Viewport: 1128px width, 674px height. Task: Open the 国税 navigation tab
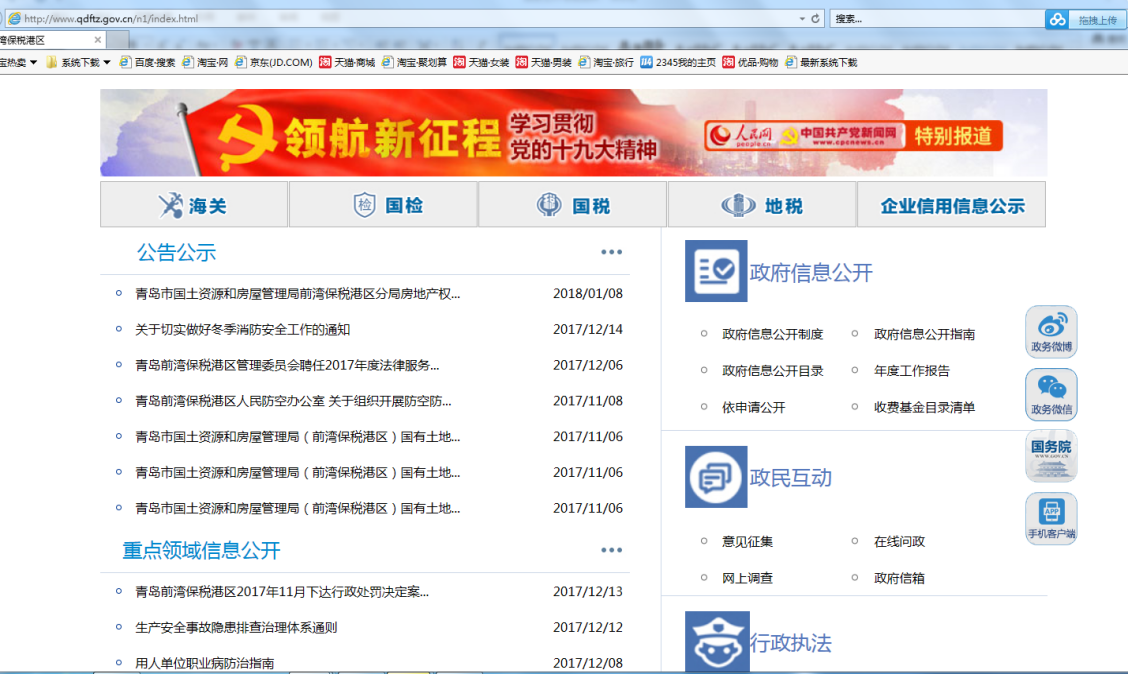coord(572,205)
